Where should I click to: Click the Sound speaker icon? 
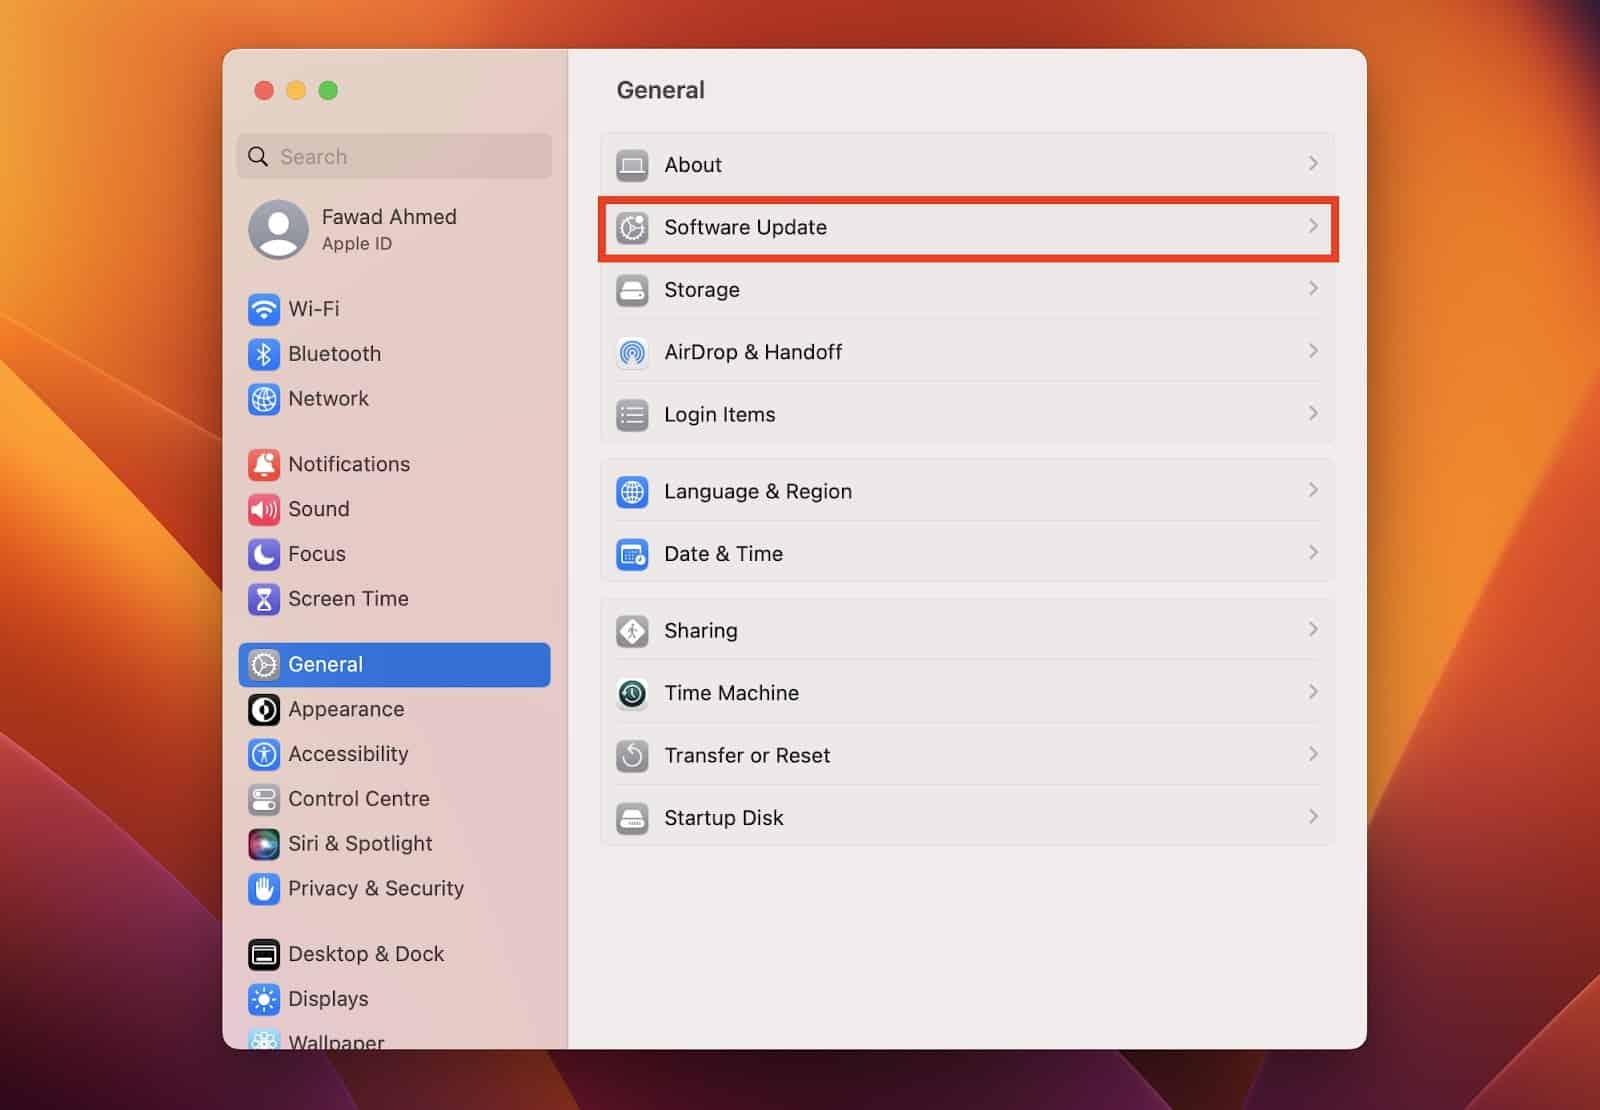[264, 509]
